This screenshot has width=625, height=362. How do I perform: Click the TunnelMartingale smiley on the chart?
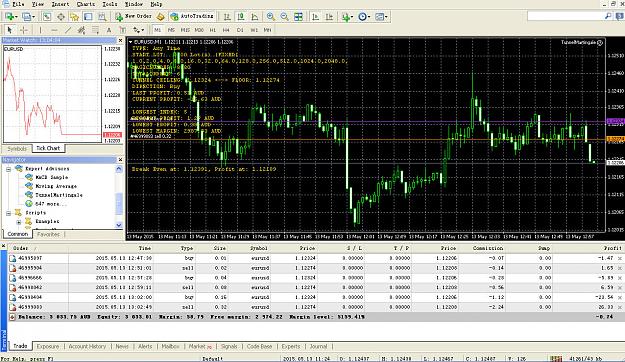(600, 42)
